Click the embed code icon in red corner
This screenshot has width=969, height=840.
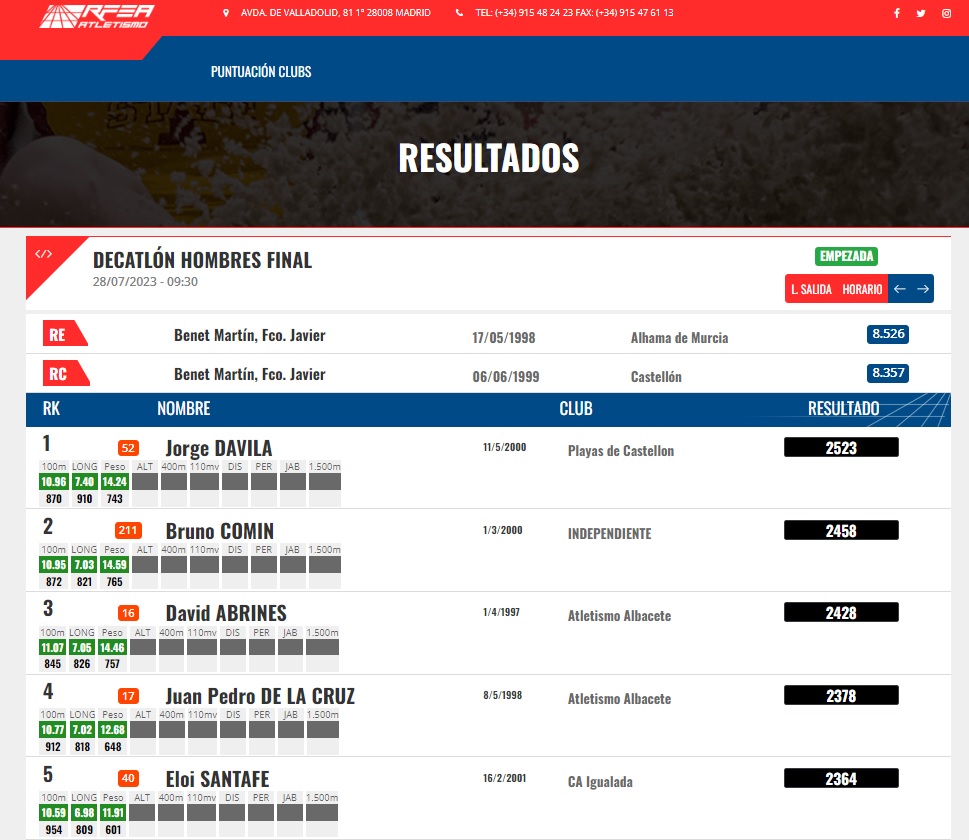tap(43, 254)
